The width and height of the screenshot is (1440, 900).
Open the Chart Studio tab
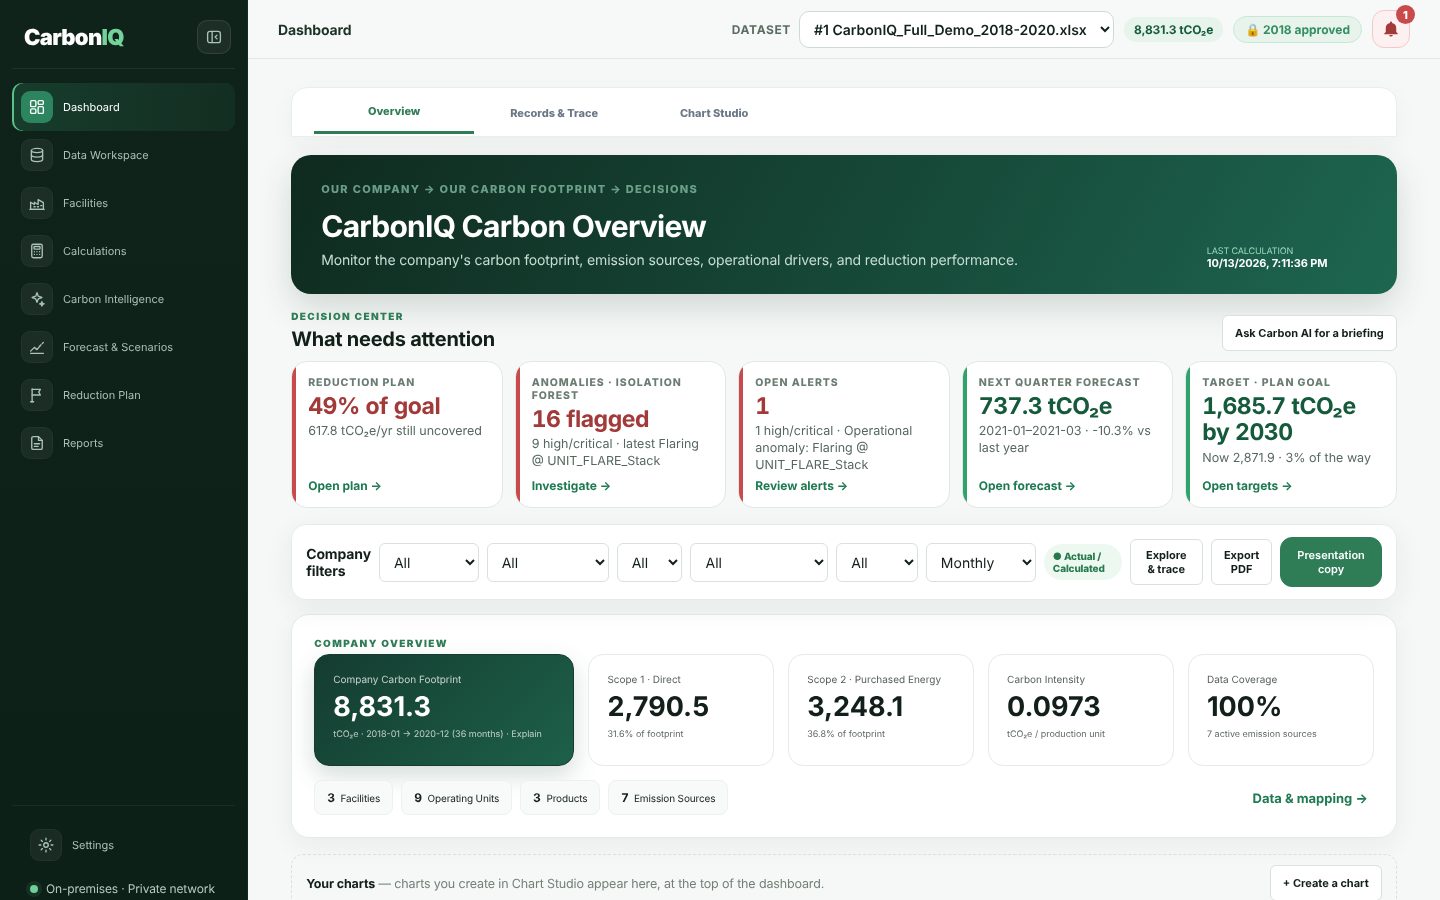point(714,113)
